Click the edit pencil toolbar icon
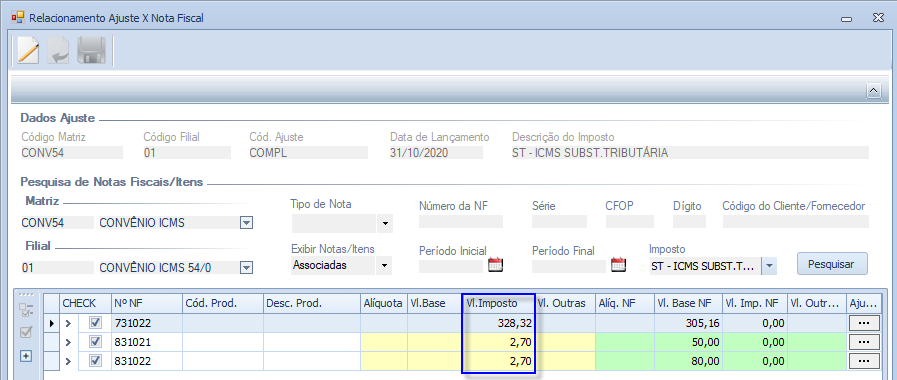The height and width of the screenshot is (380, 897). pos(27,50)
